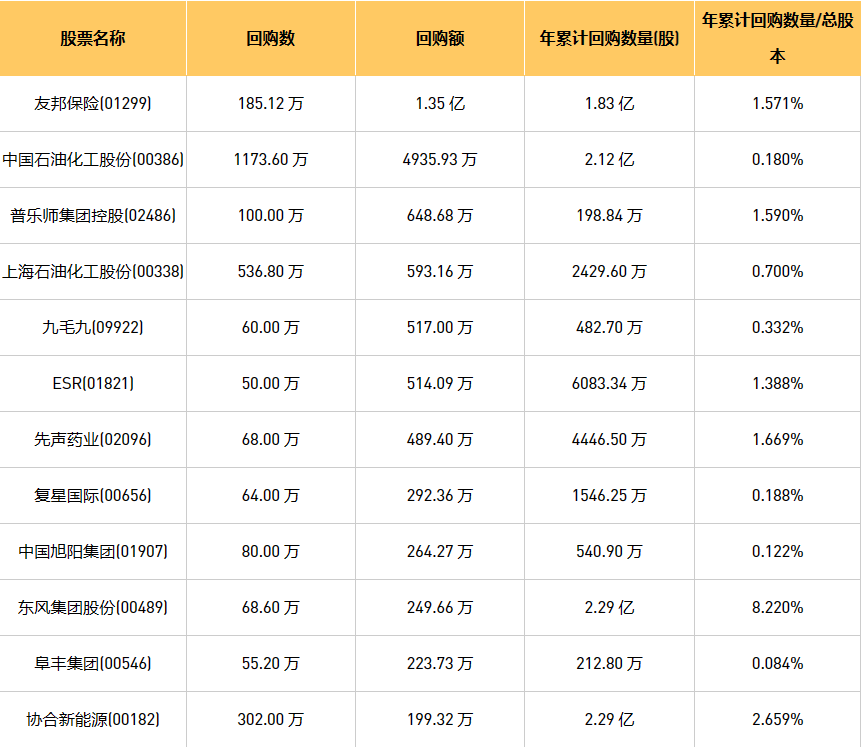
Task: Open the ESR(01821) stock entry
Action: tap(93, 383)
